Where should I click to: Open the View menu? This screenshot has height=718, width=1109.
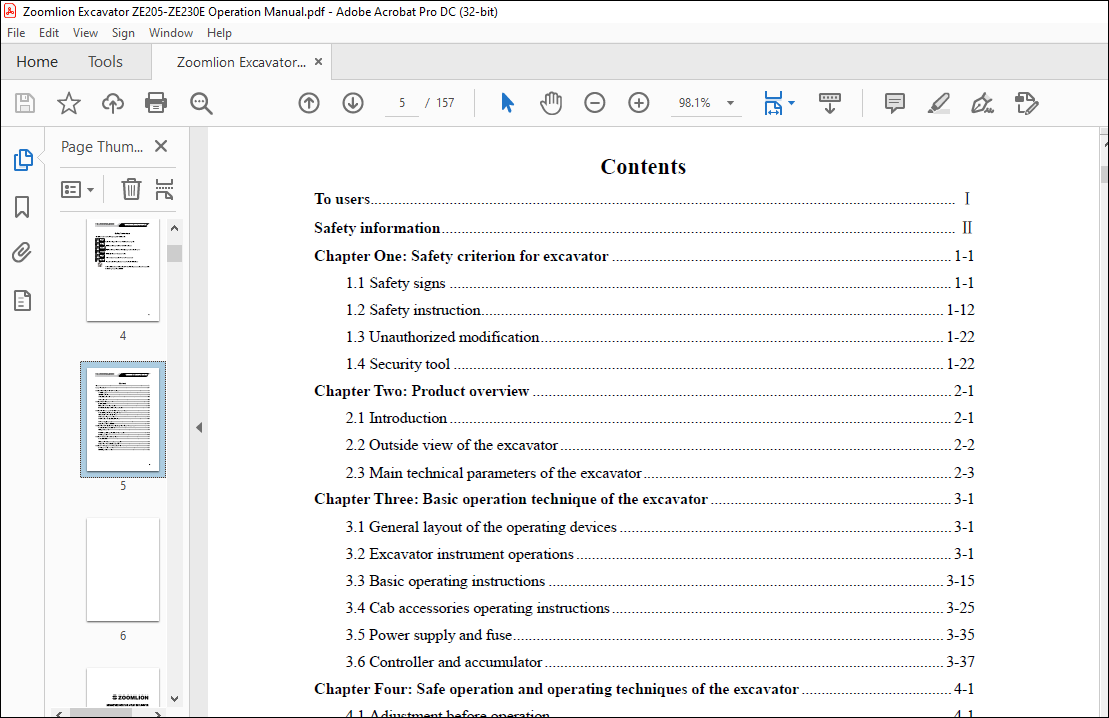pos(85,33)
